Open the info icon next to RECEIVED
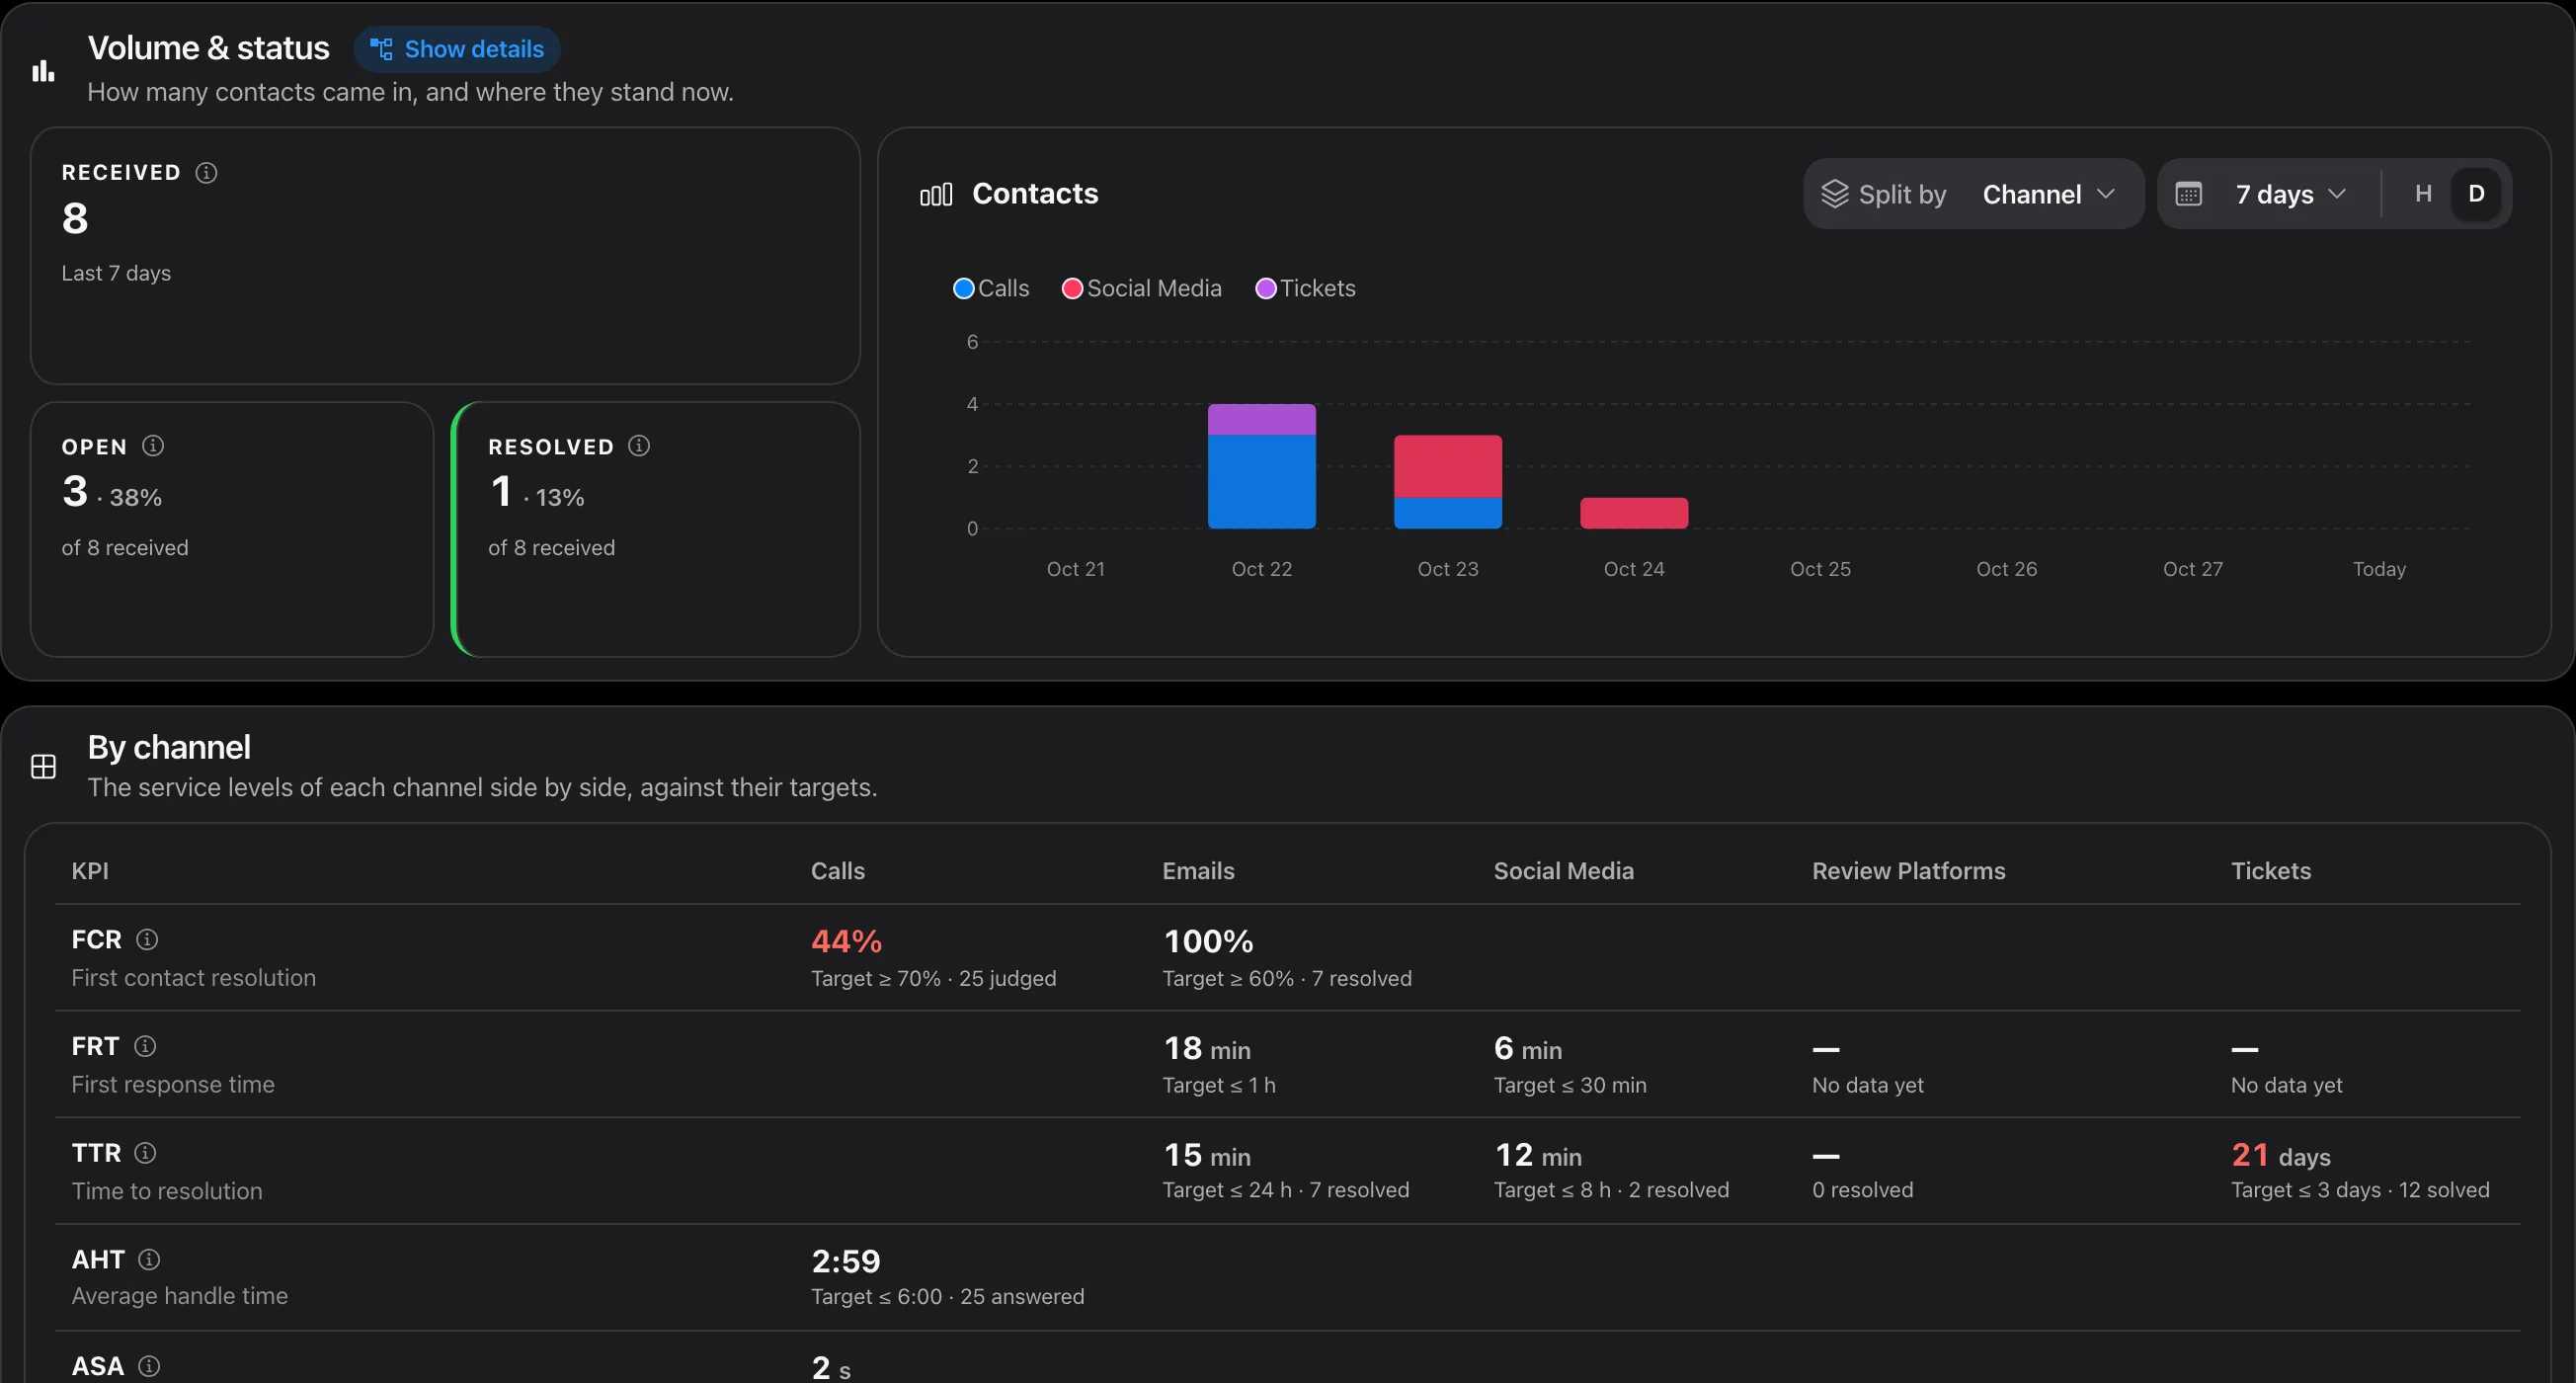This screenshot has width=2576, height=1383. click(206, 173)
